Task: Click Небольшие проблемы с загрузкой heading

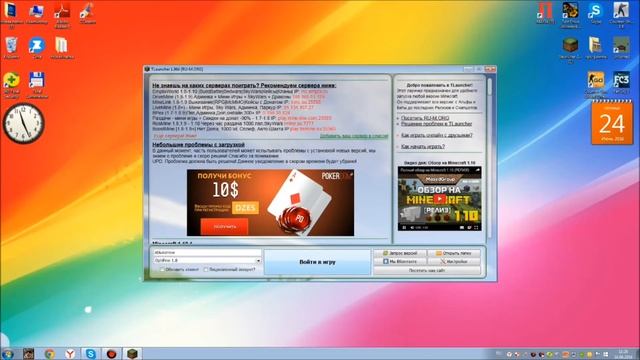Action: coord(198,144)
